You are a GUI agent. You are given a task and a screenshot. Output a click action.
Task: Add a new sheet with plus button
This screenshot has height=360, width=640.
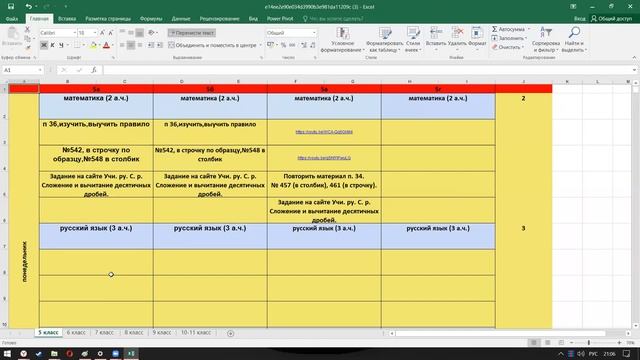pos(231,333)
